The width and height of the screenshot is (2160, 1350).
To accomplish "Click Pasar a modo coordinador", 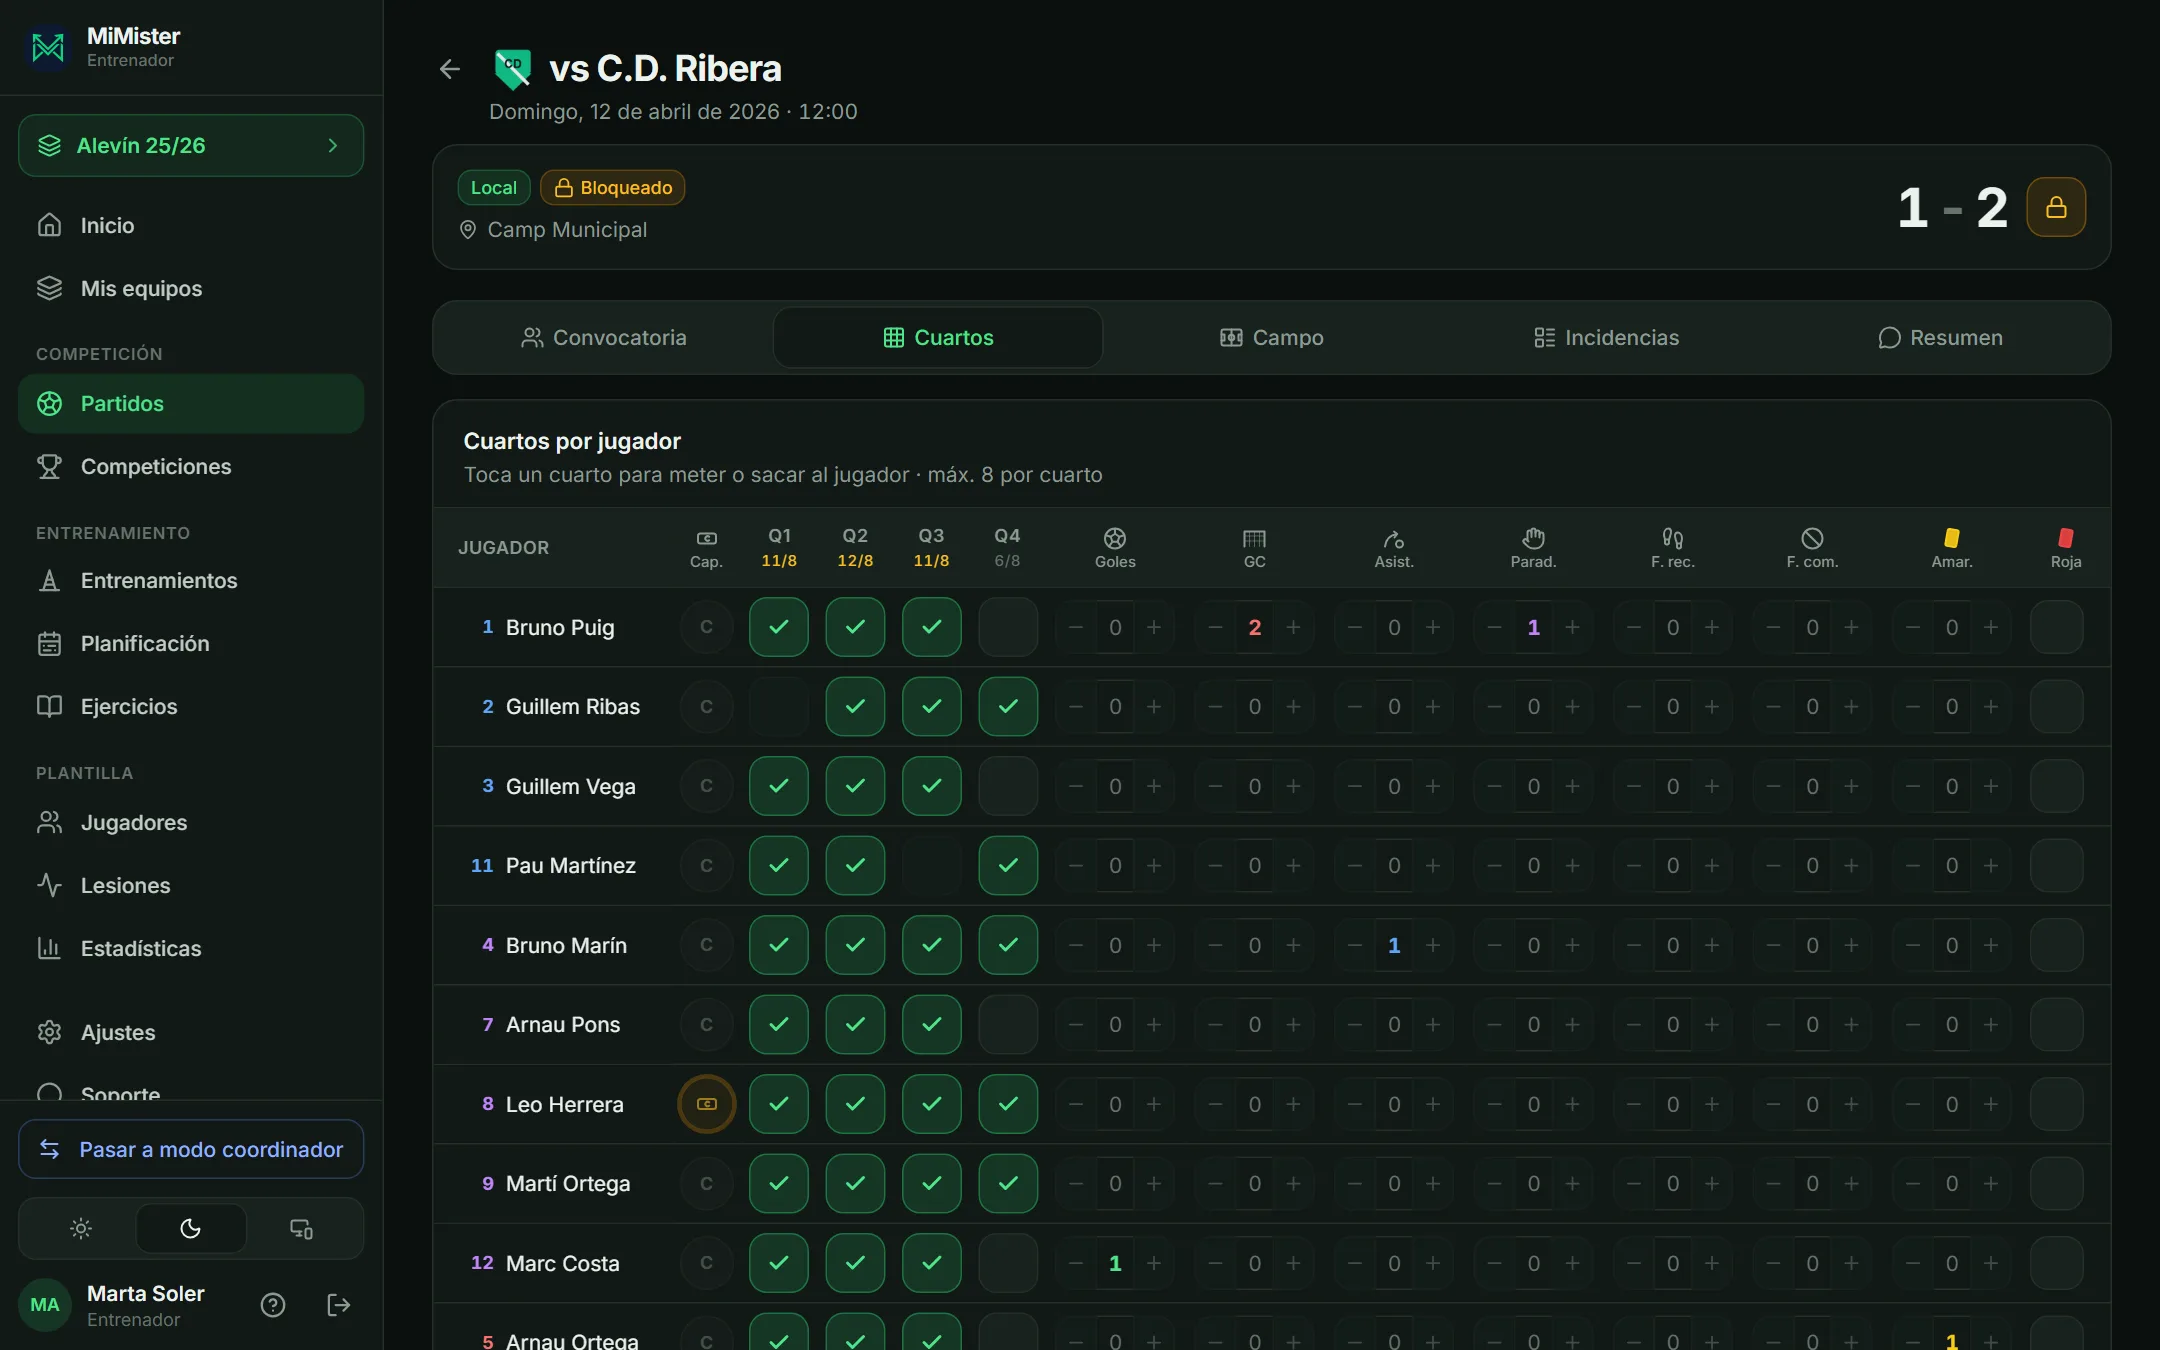I will (x=191, y=1149).
